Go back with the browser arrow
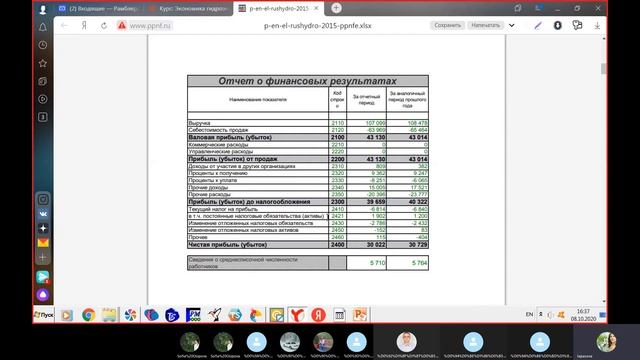This screenshot has width=640, height=360. pos(64,25)
